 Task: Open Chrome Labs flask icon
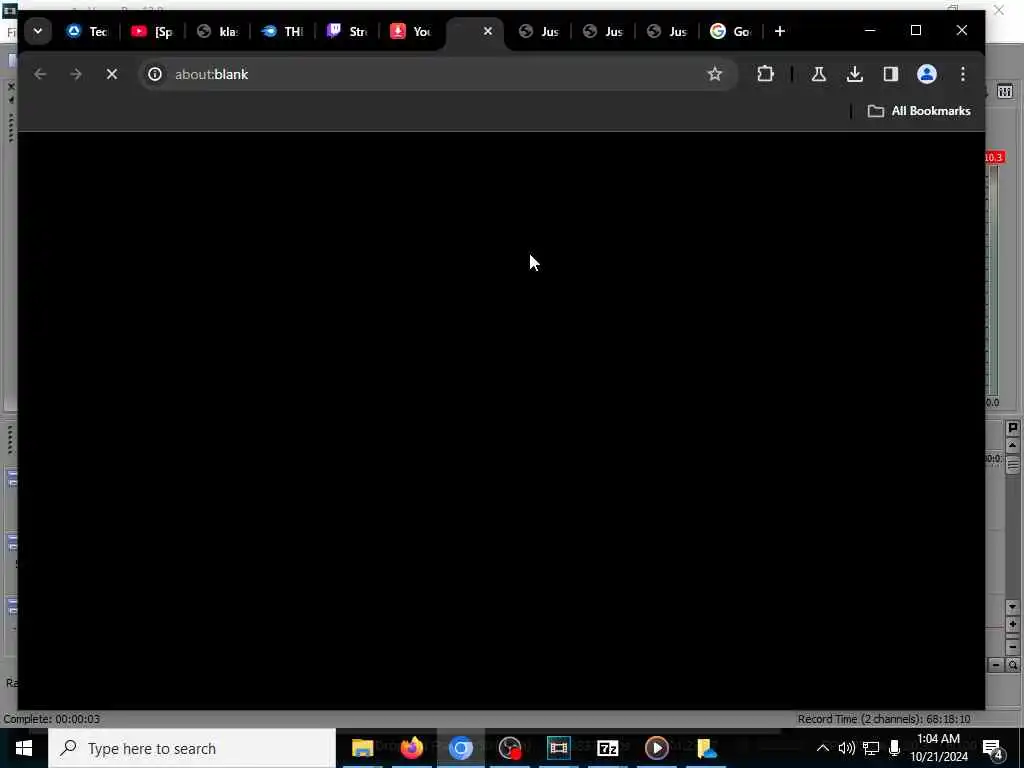[818, 74]
